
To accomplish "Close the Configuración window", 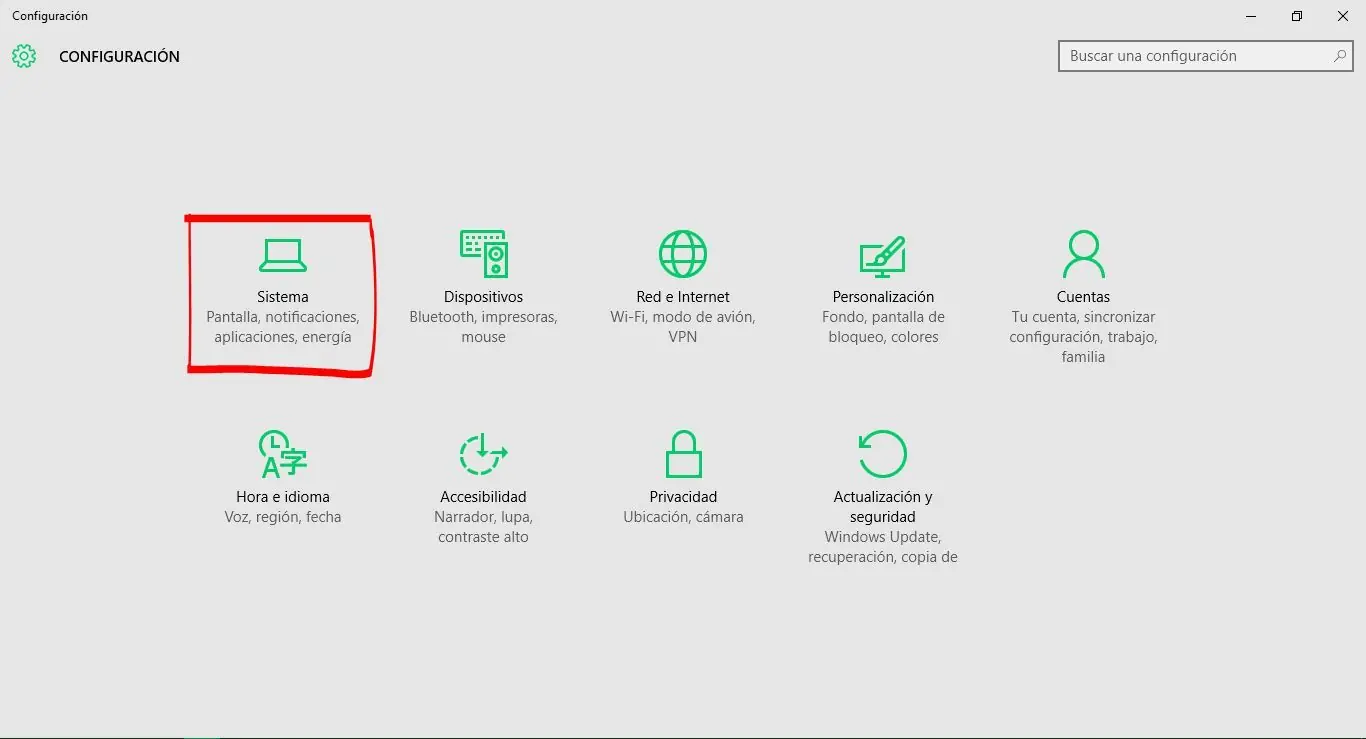I will [1343, 16].
